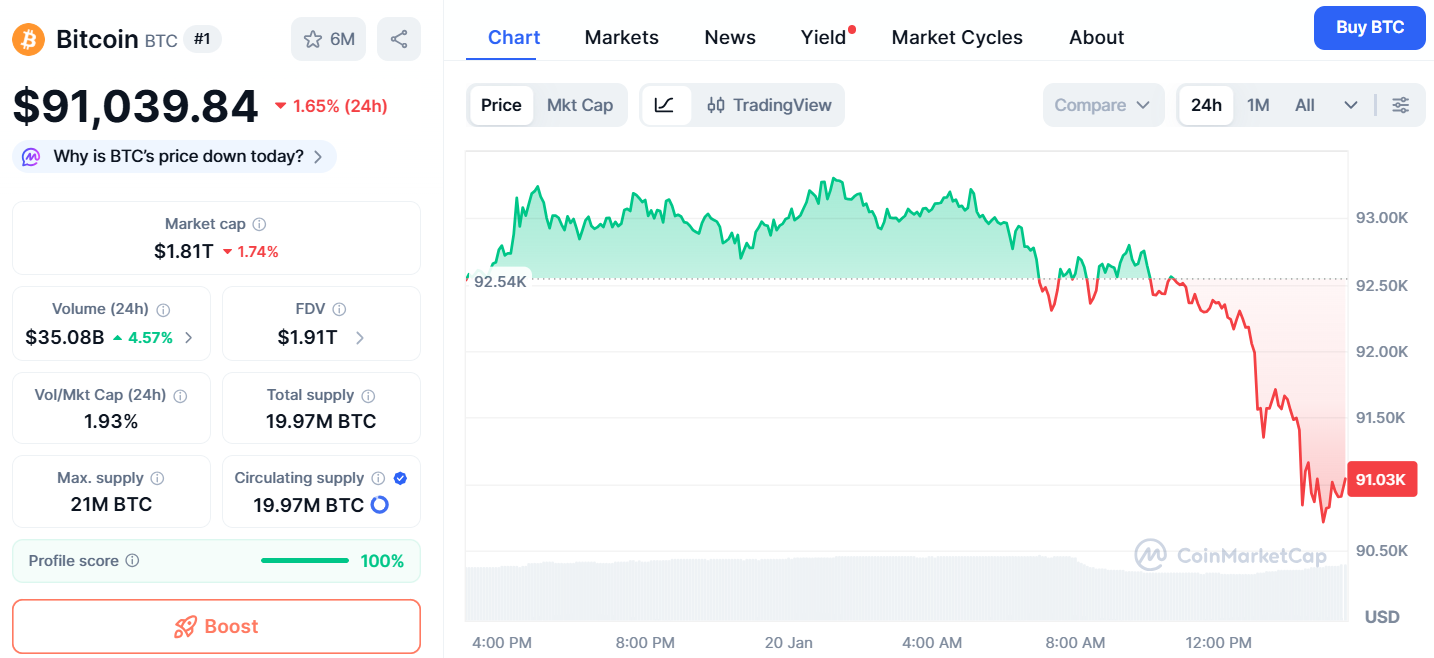Click the Profile score info icon
This screenshot has width=1434, height=658.
[133, 561]
